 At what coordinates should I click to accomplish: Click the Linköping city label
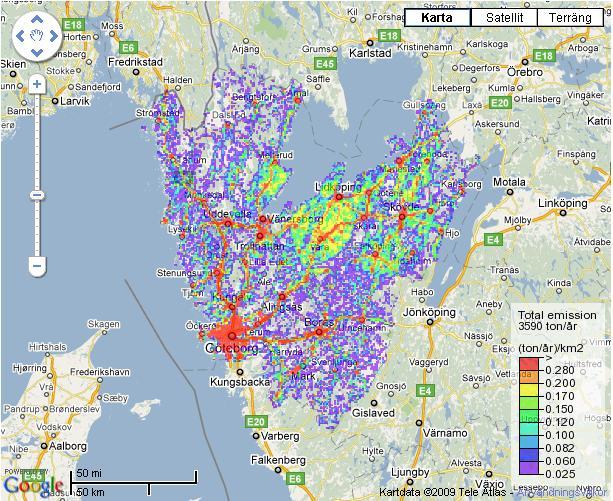point(563,203)
